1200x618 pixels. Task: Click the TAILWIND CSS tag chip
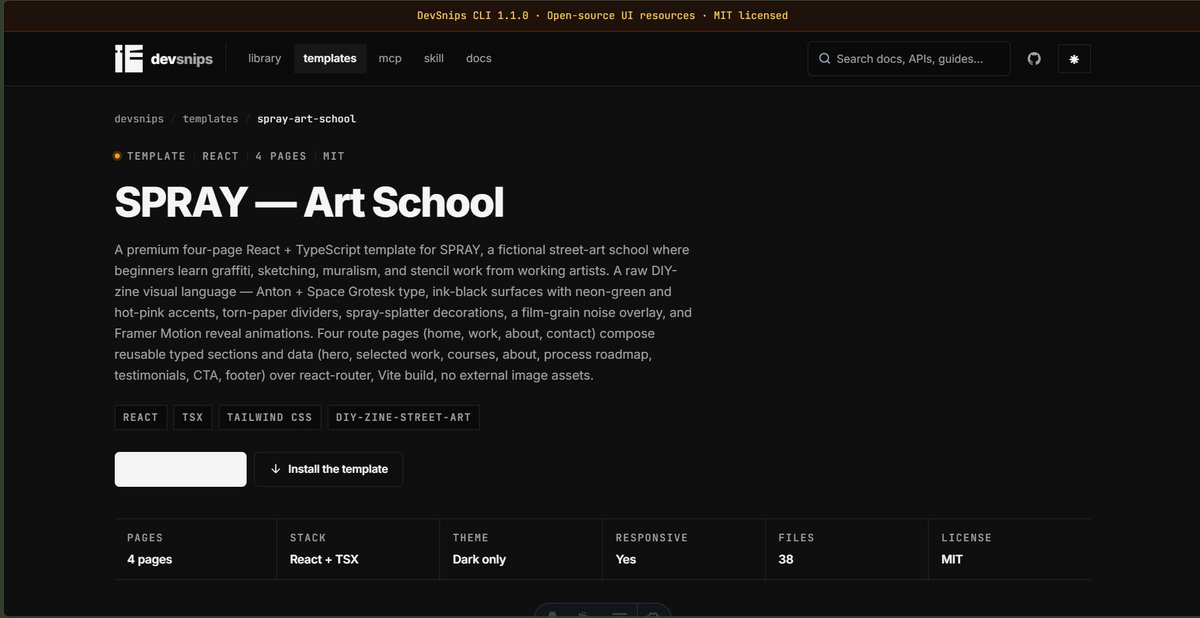(x=270, y=417)
